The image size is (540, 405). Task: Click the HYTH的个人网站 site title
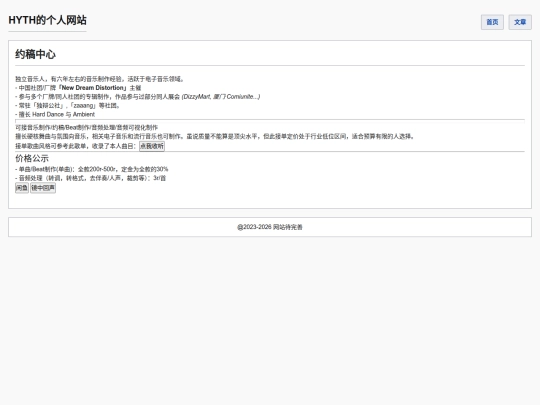(x=48, y=20)
